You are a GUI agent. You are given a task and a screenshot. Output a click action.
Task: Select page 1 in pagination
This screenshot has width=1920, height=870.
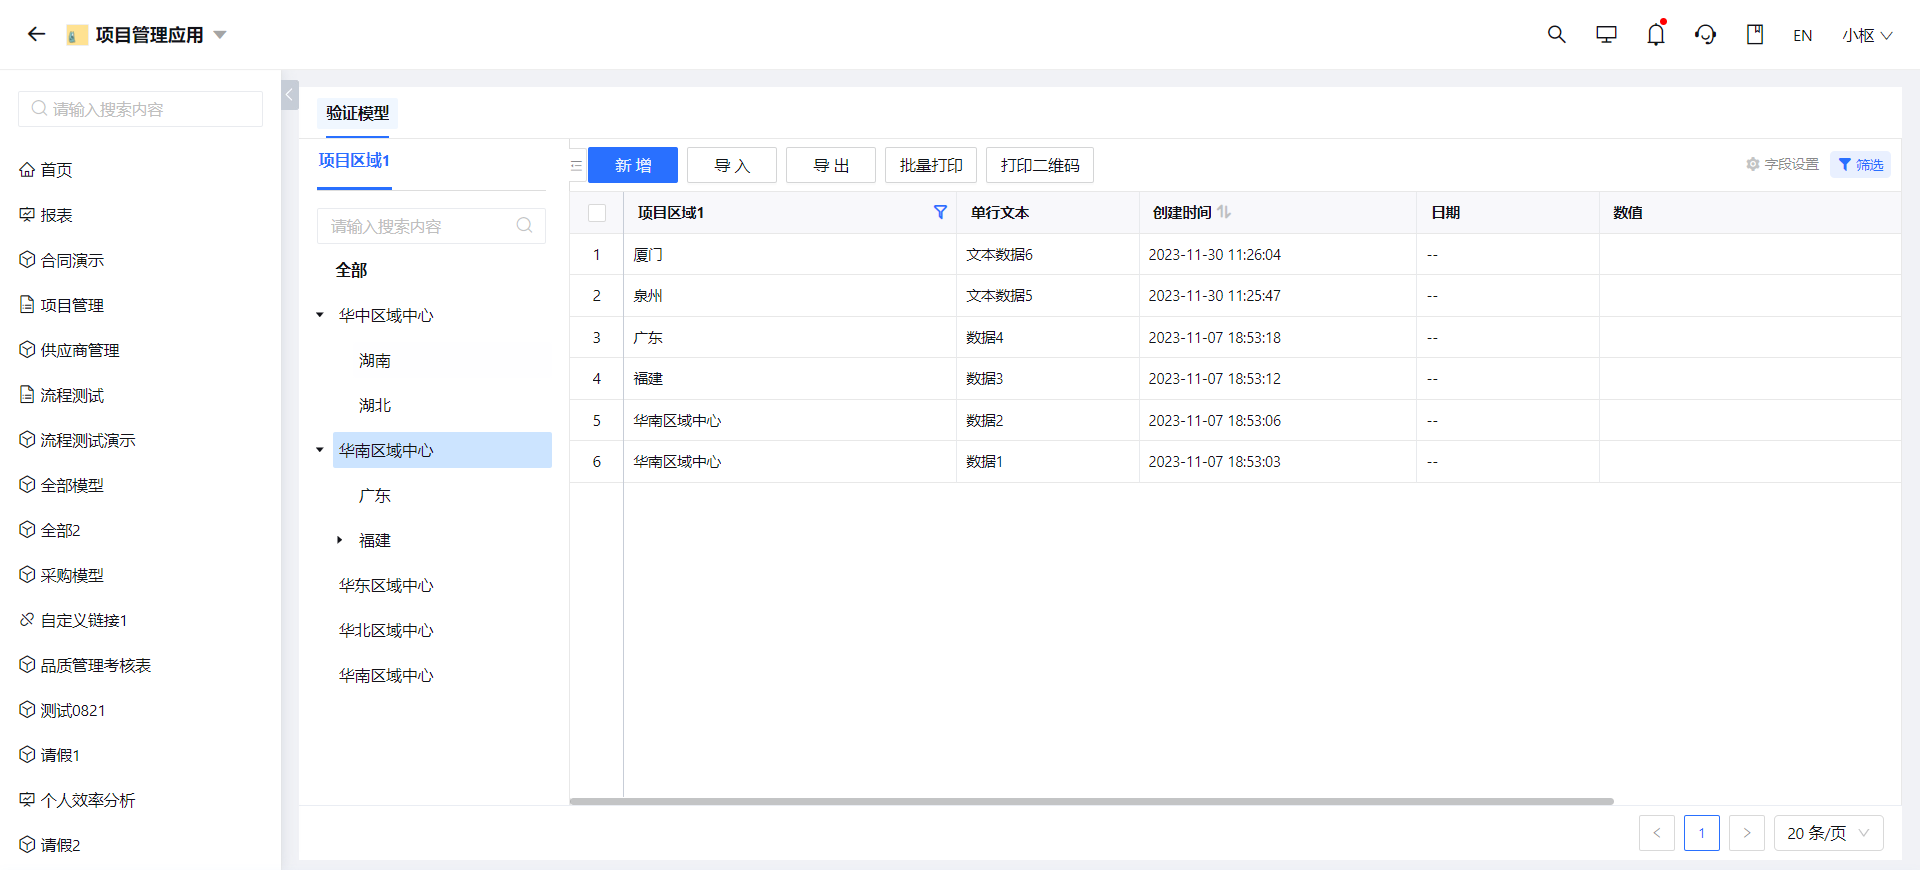1702,833
